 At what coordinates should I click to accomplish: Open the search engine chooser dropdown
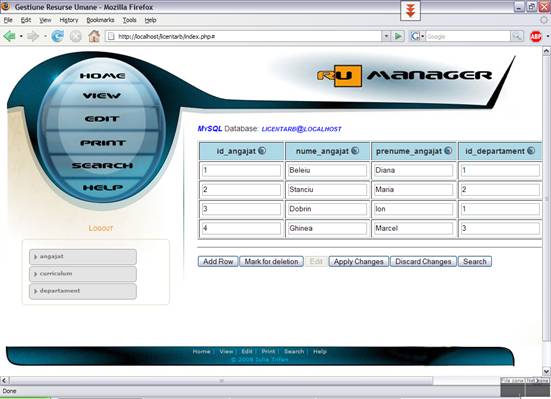pyautogui.click(x=423, y=36)
